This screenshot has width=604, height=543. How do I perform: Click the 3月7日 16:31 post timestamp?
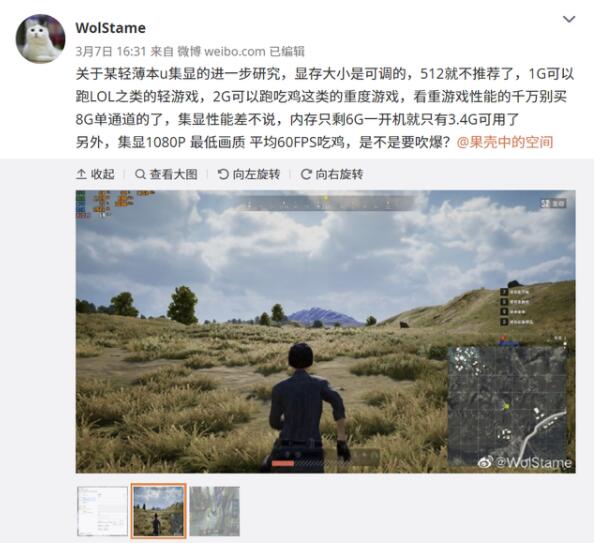pos(111,51)
